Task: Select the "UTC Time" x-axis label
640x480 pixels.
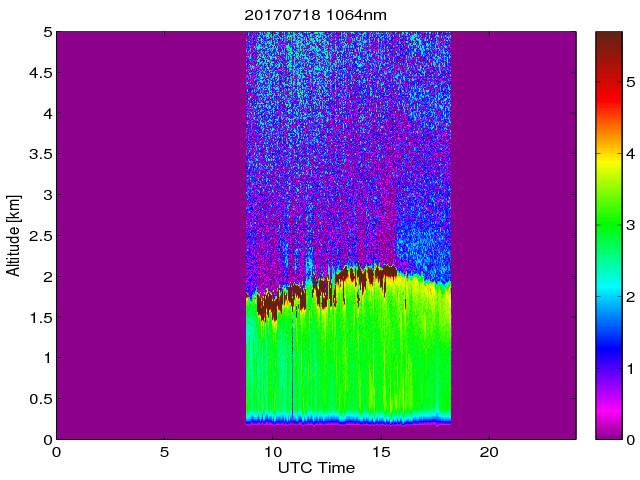Action: click(x=316, y=469)
